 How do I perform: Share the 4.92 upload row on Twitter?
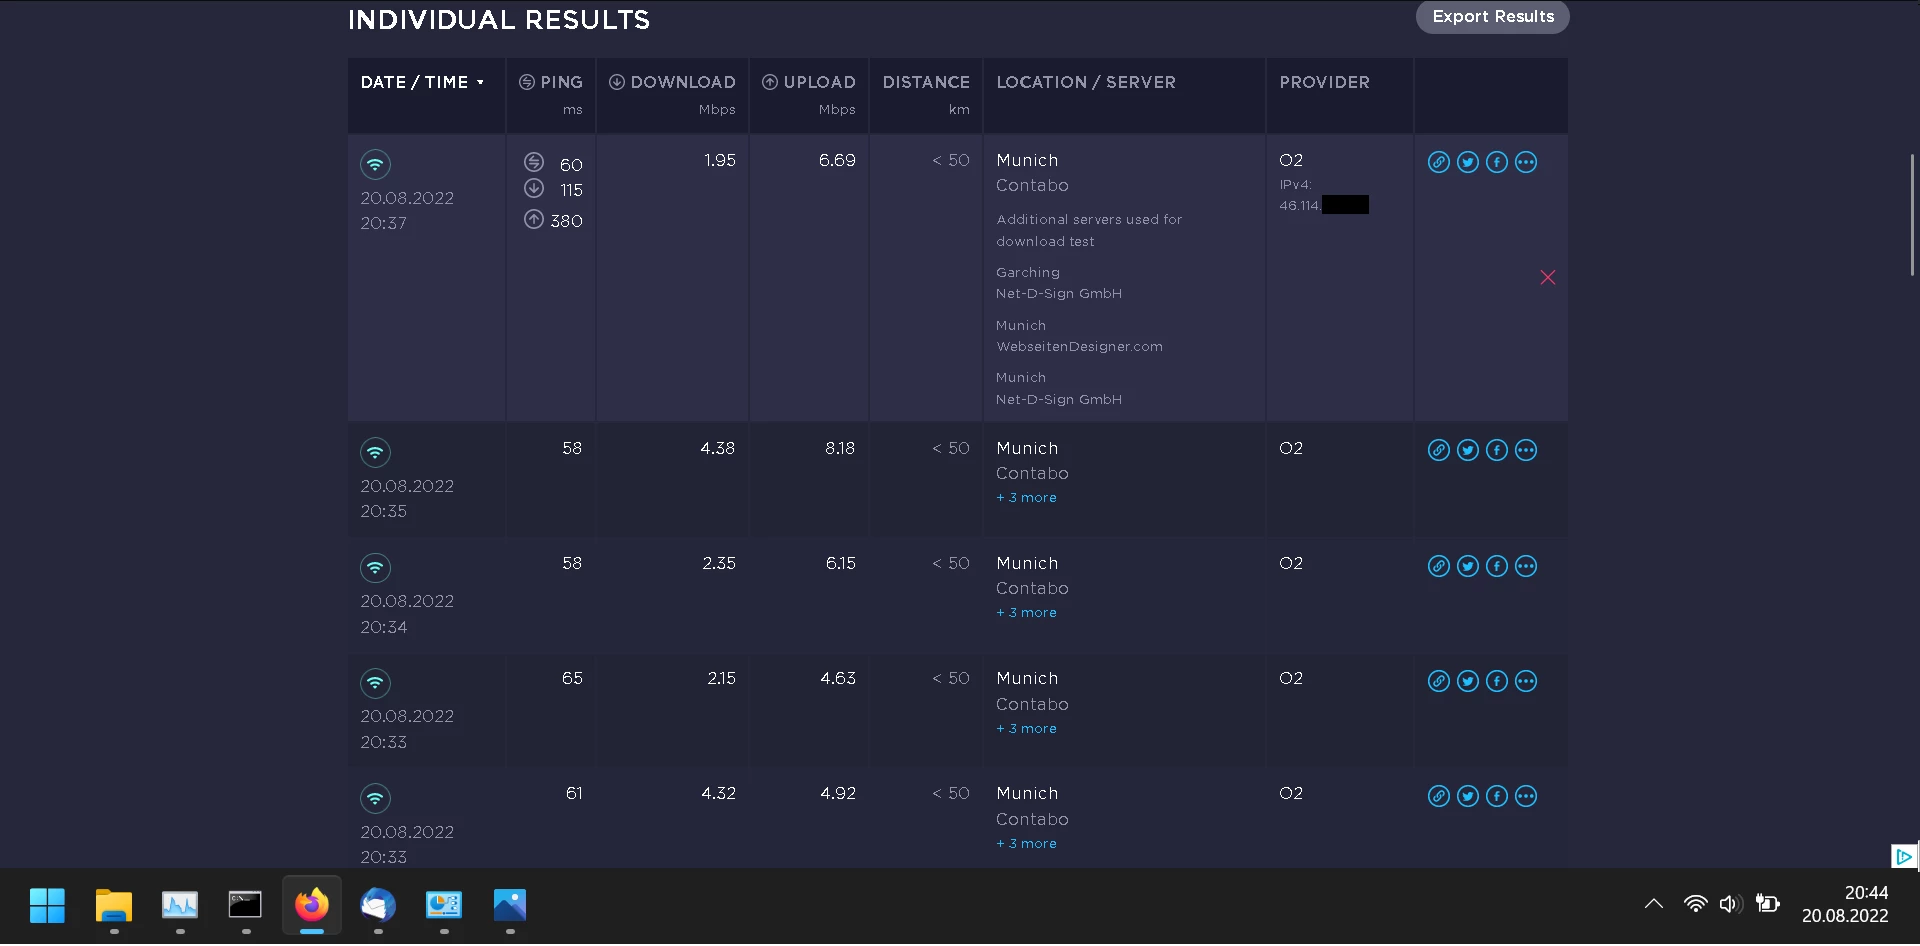point(1467,796)
